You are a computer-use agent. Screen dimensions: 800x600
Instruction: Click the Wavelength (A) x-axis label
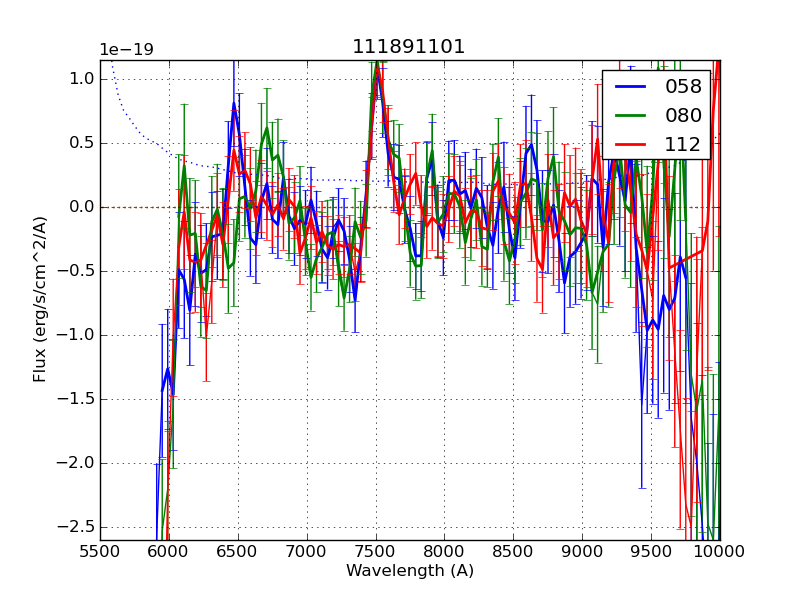pyautogui.click(x=410, y=571)
